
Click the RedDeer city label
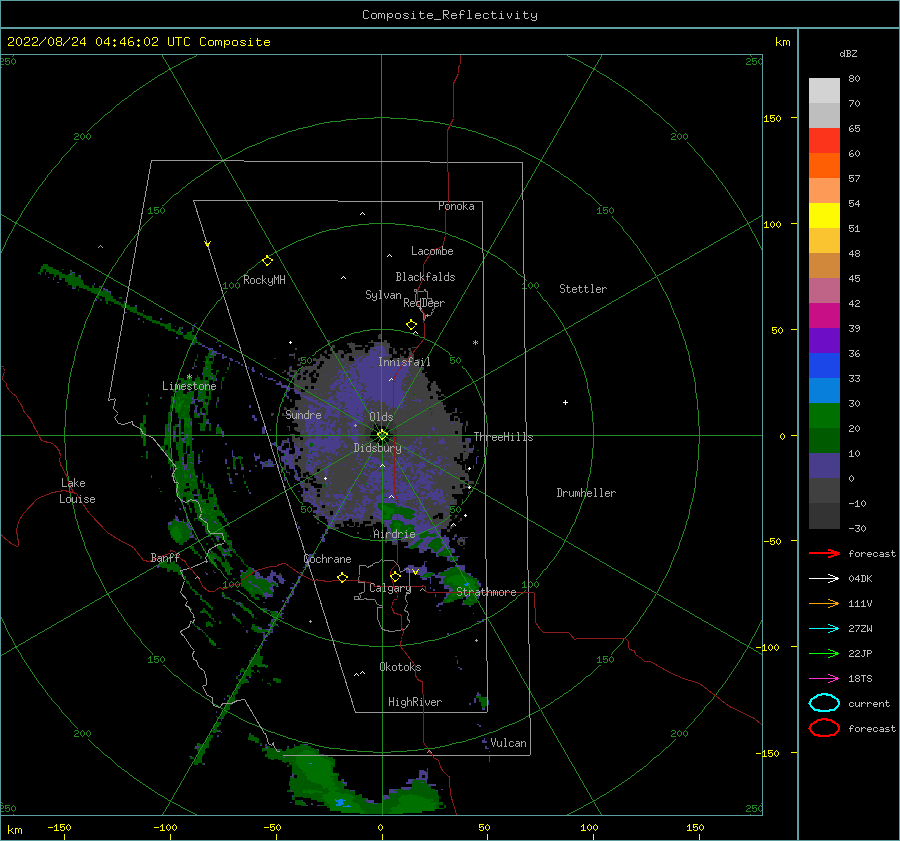tap(424, 303)
